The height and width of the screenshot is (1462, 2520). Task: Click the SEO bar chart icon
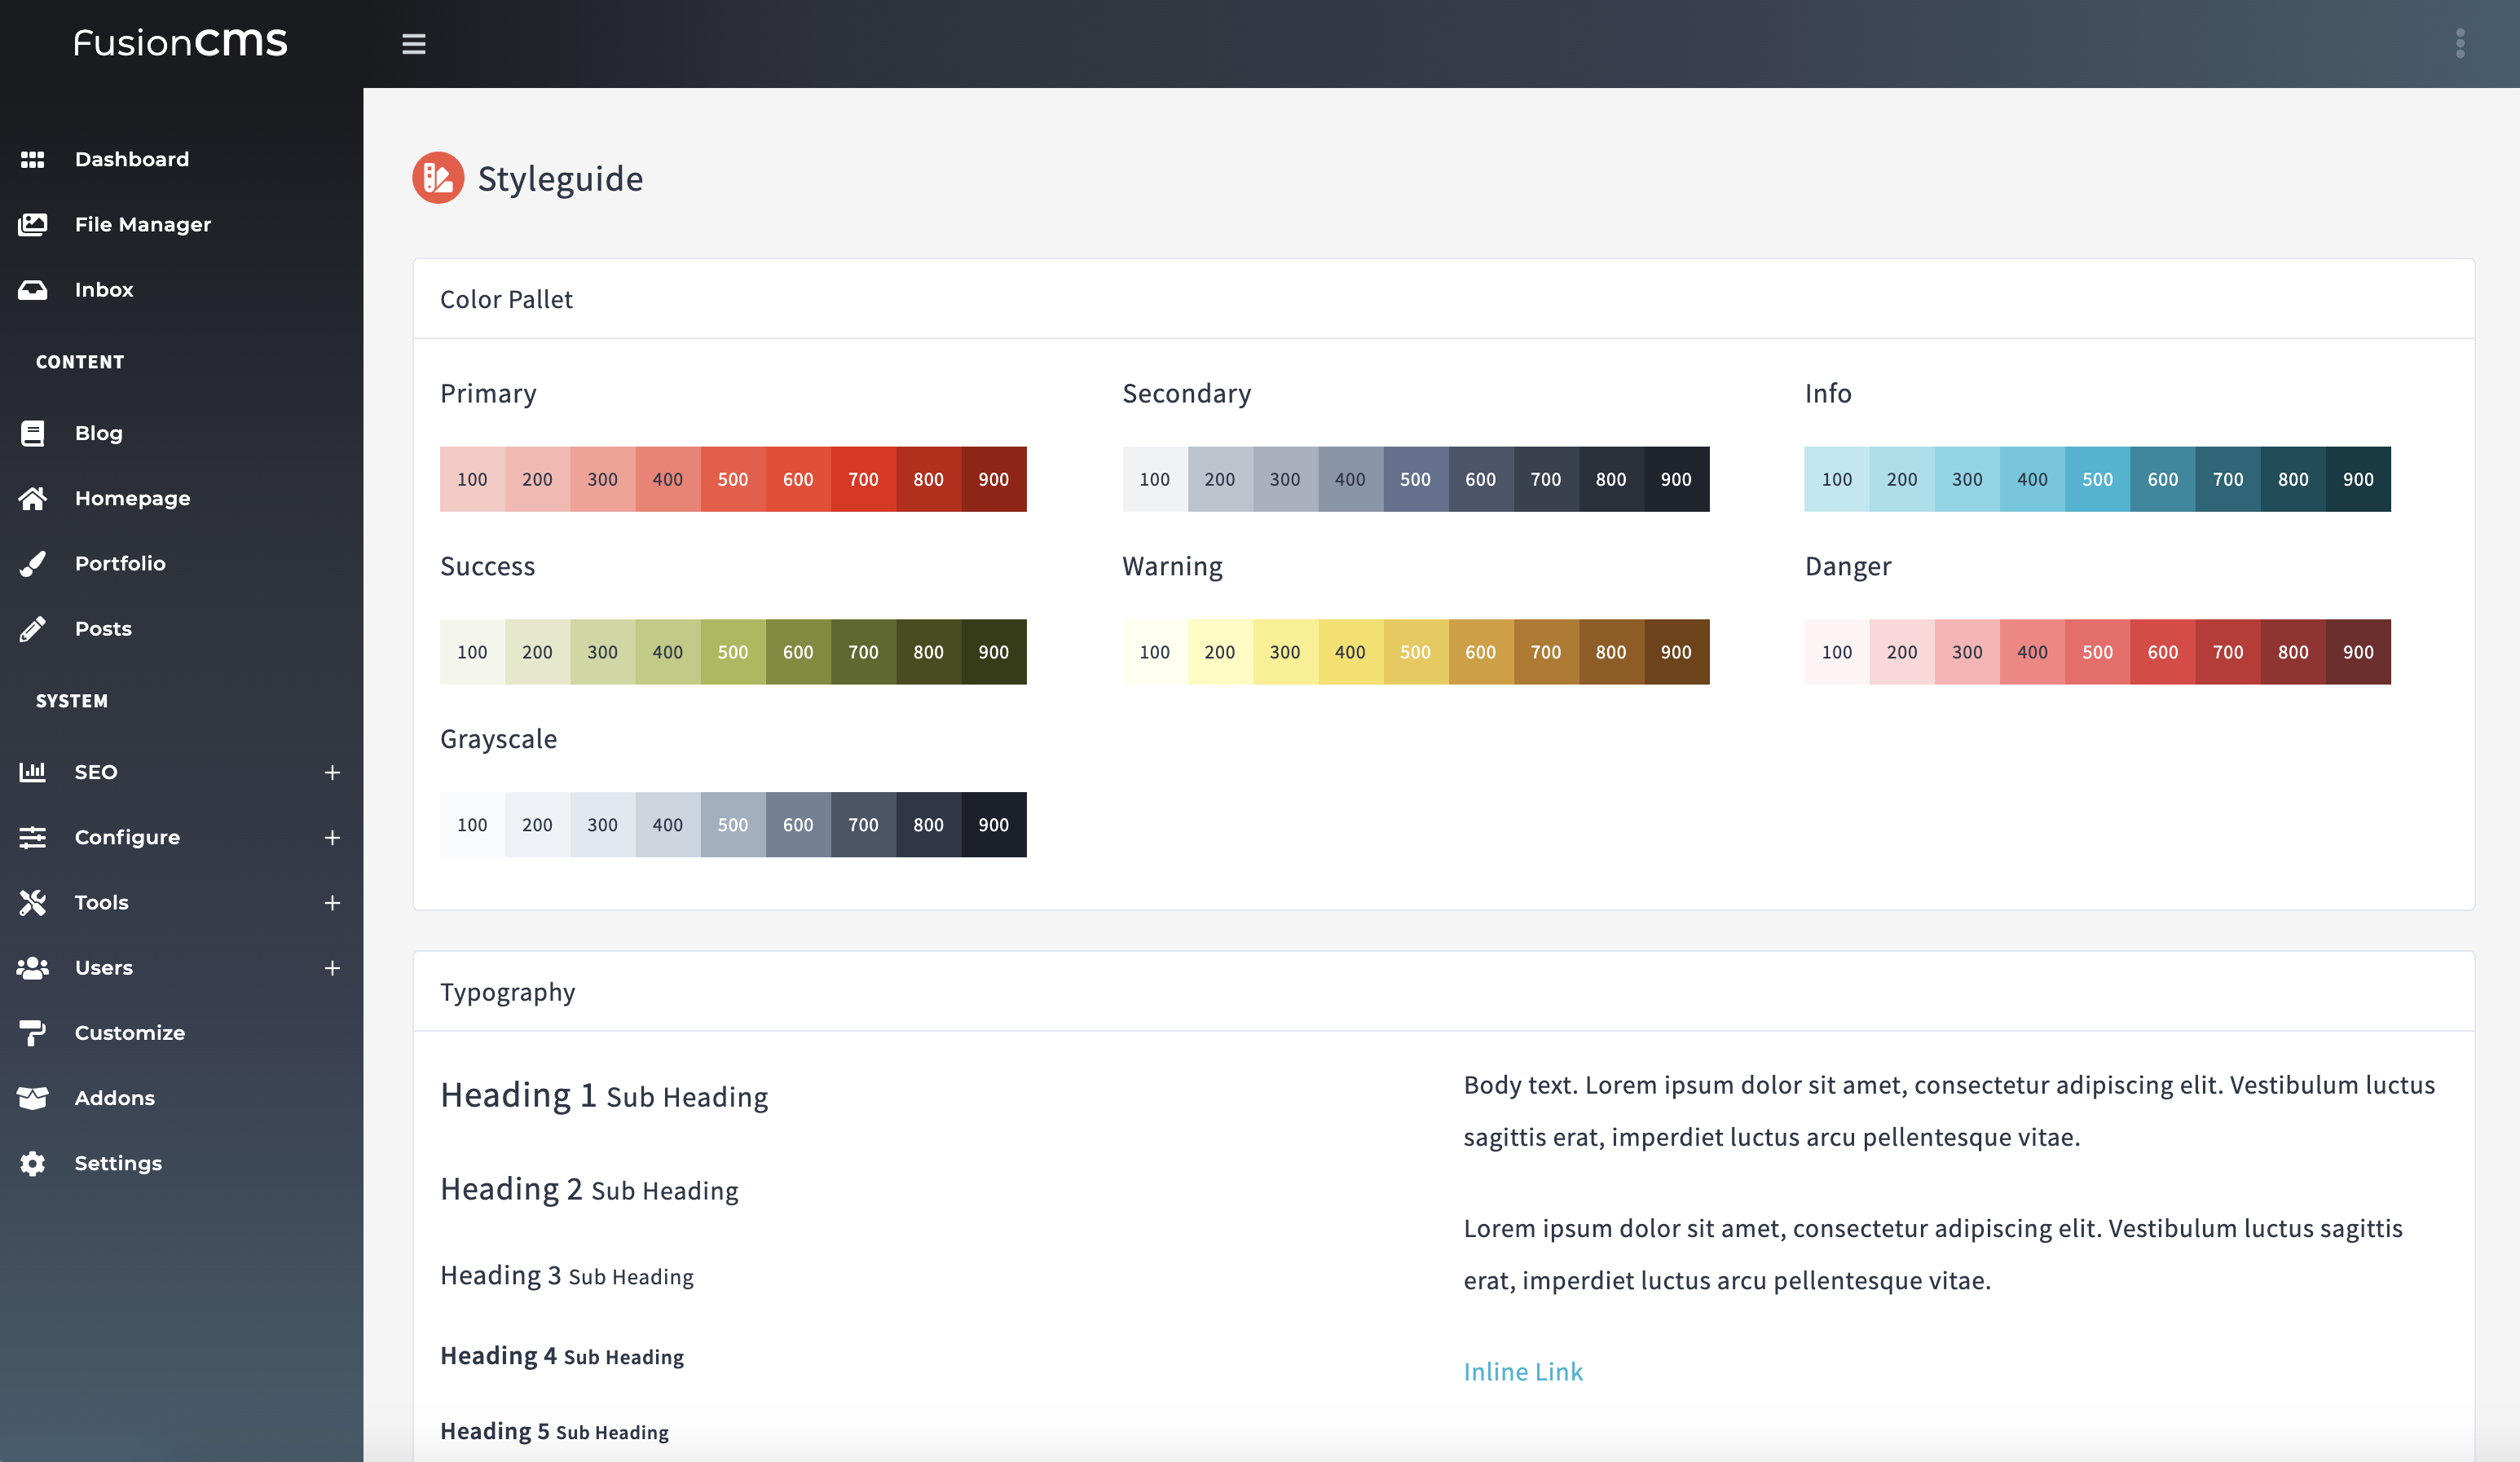click(x=32, y=771)
